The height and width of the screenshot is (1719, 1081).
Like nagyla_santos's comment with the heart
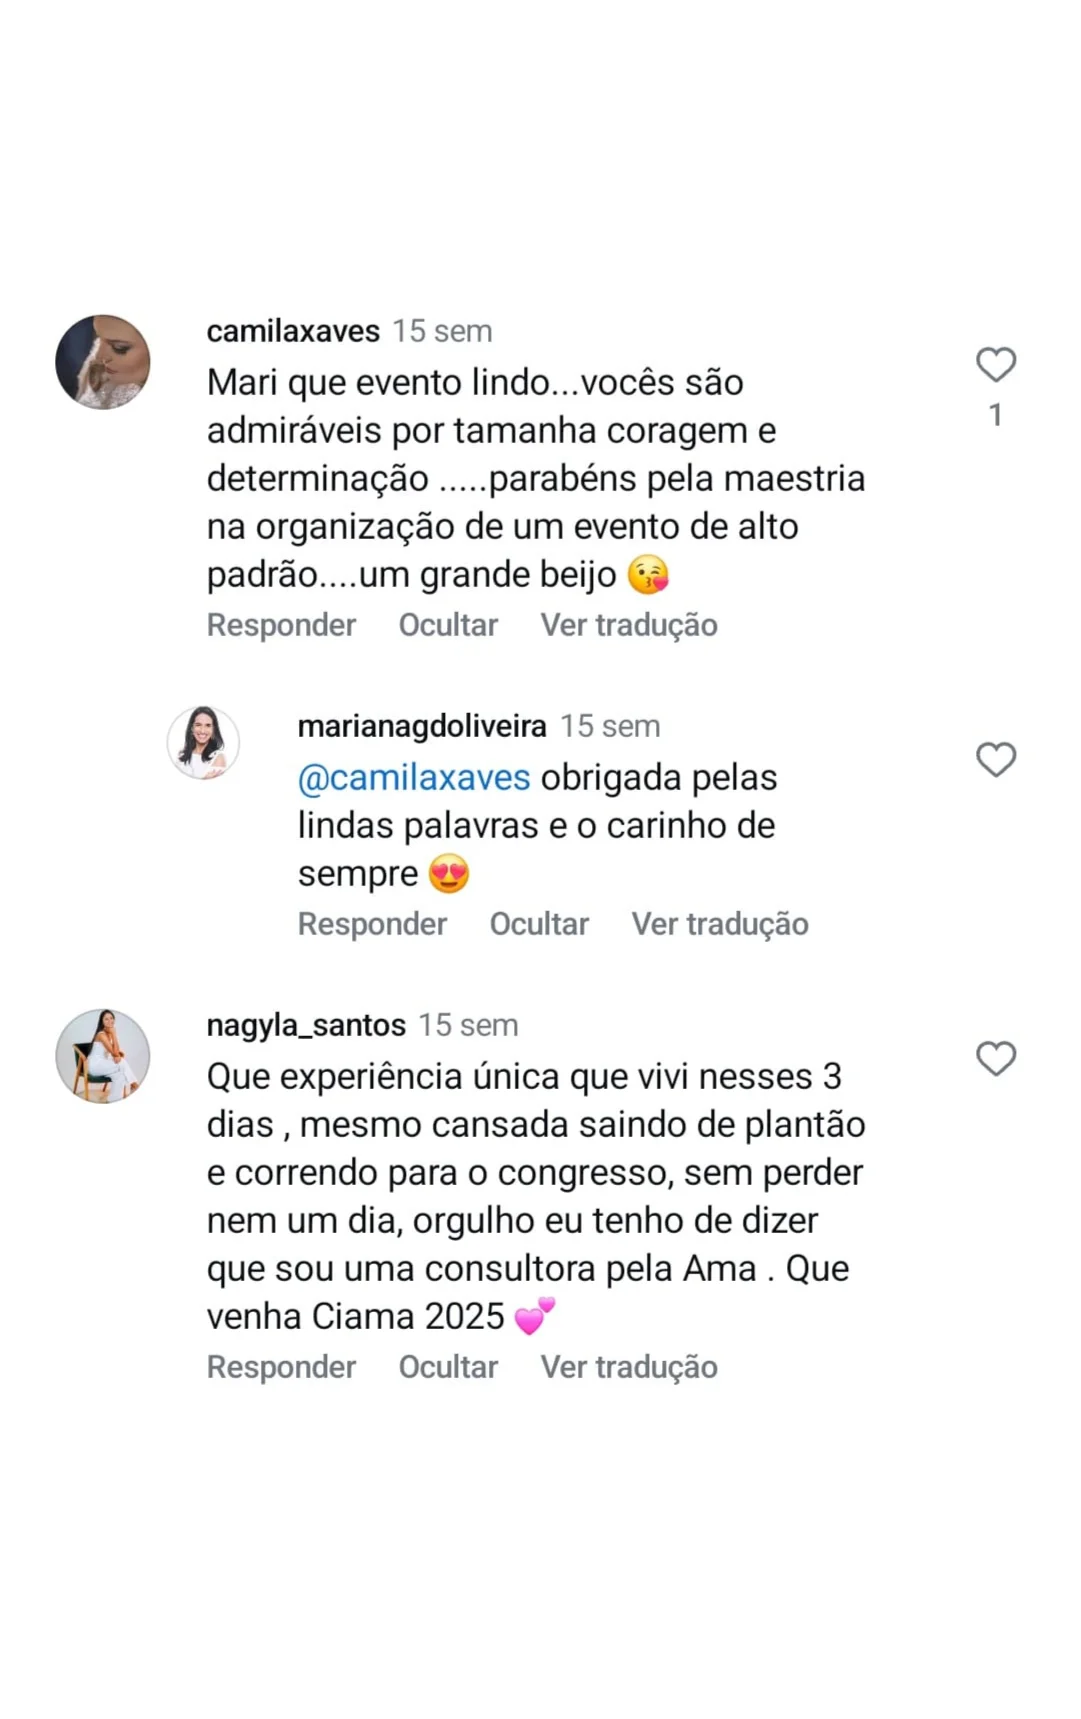tap(995, 1058)
